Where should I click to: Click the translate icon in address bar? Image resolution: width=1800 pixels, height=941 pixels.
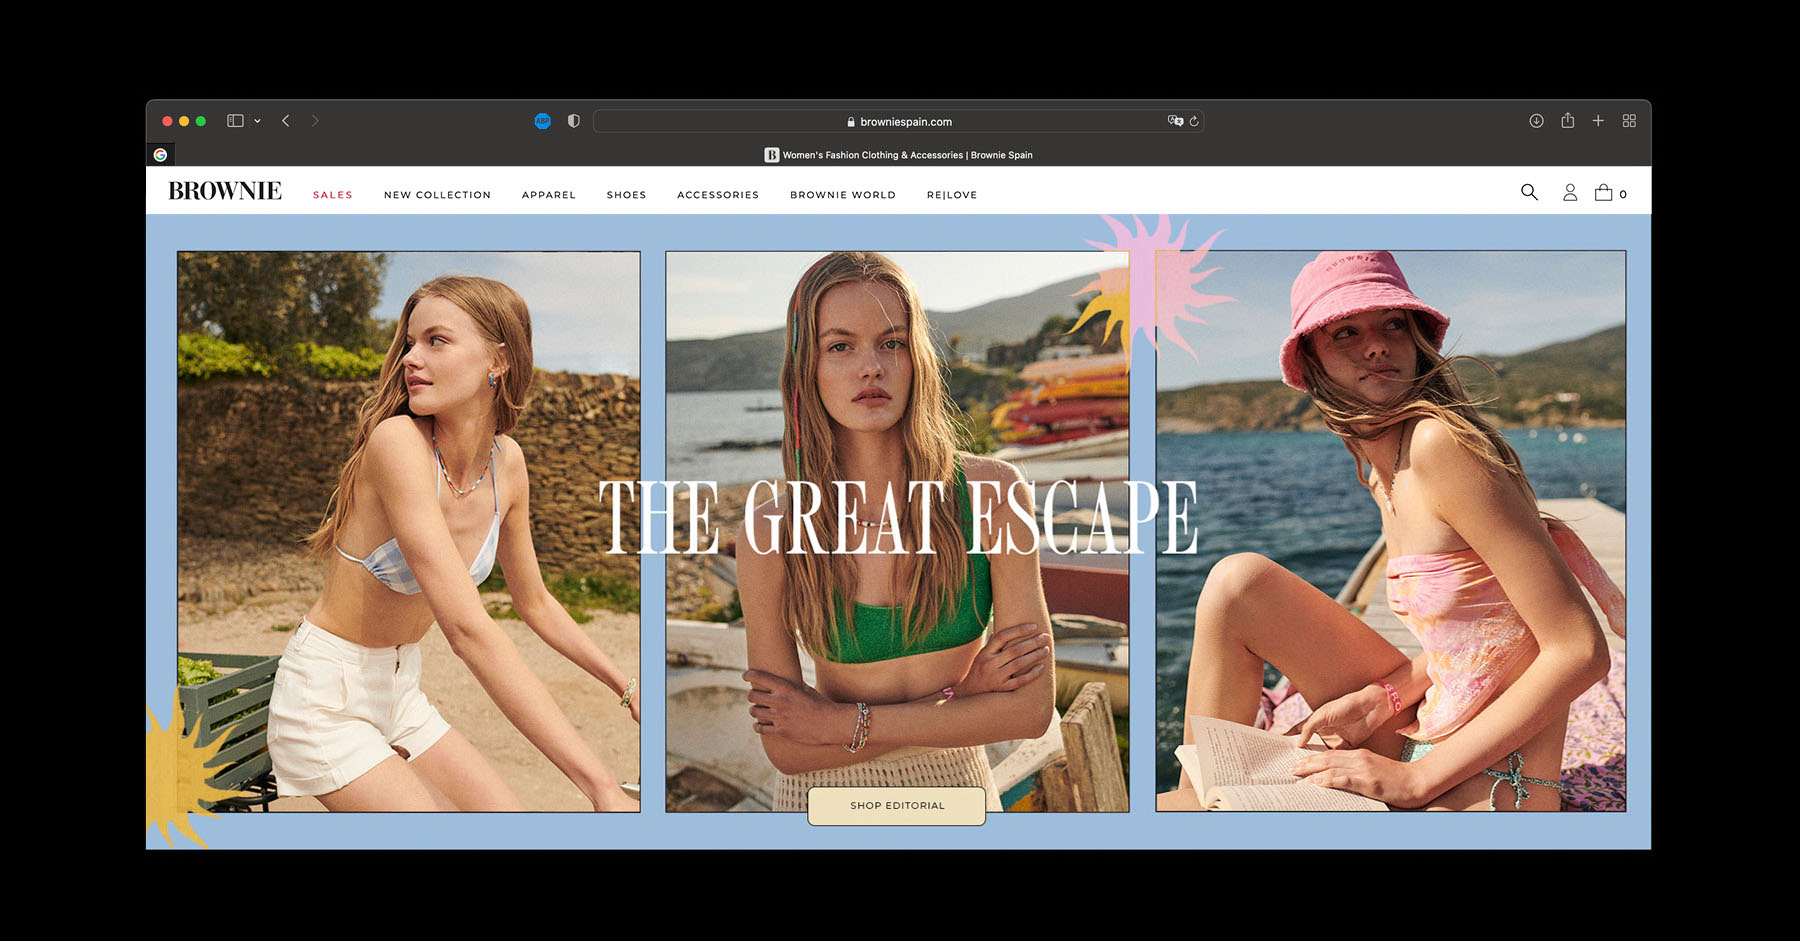pos(1175,121)
